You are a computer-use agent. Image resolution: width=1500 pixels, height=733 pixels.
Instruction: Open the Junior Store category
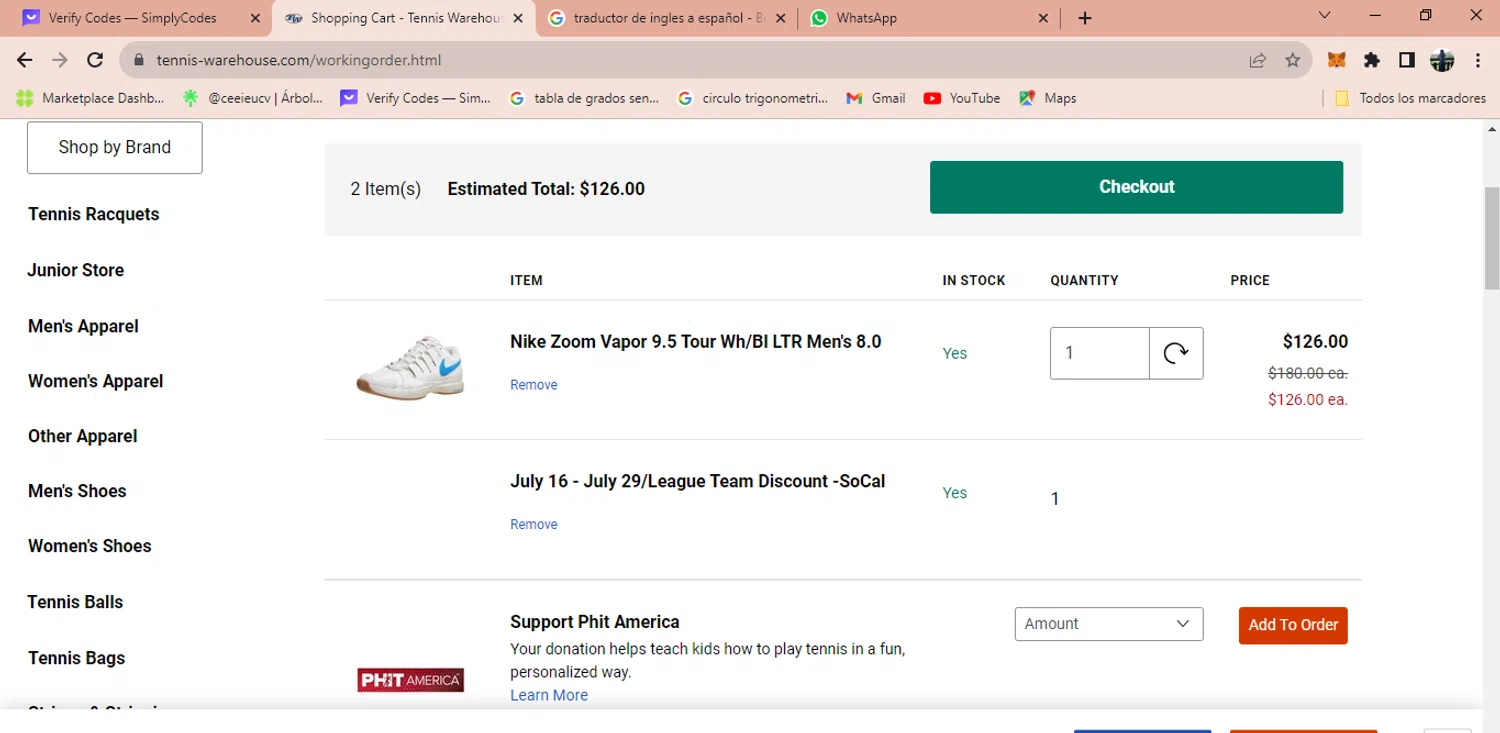76,270
